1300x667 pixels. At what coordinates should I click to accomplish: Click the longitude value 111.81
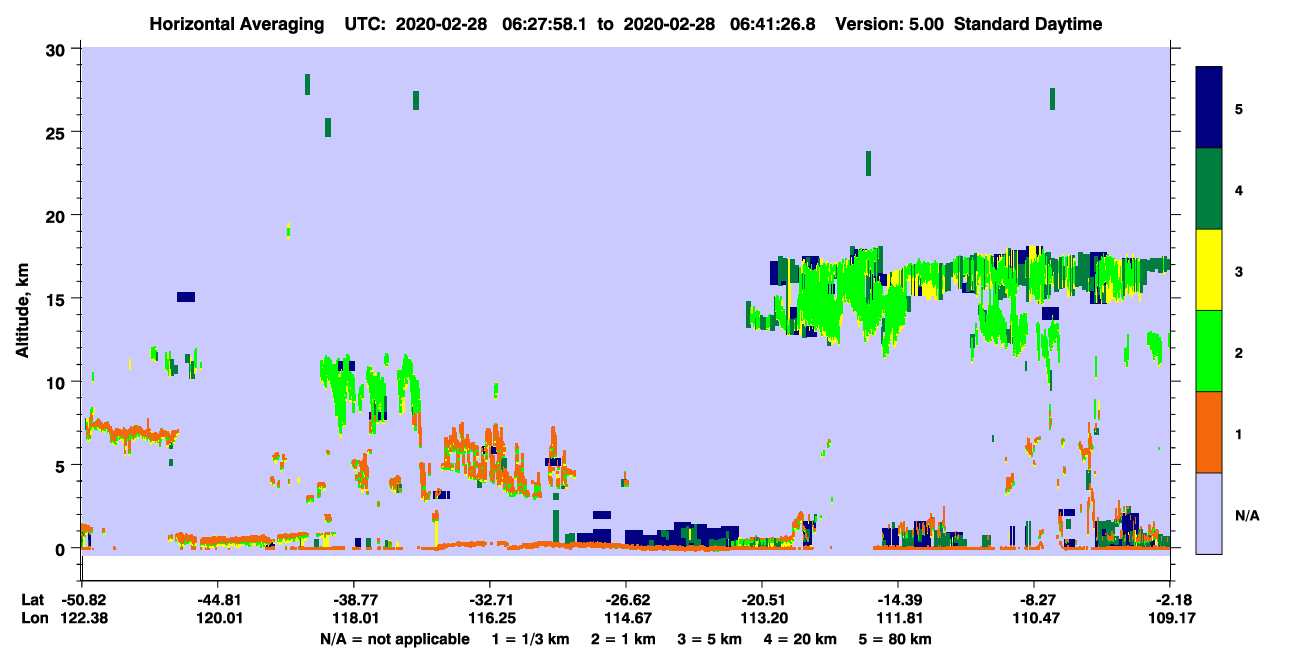[898, 618]
